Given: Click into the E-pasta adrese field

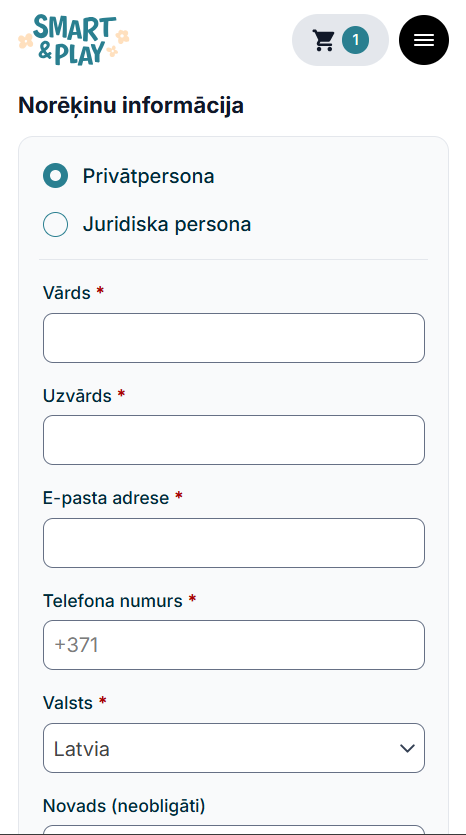Looking at the screenshot, I should pos(234,543).
